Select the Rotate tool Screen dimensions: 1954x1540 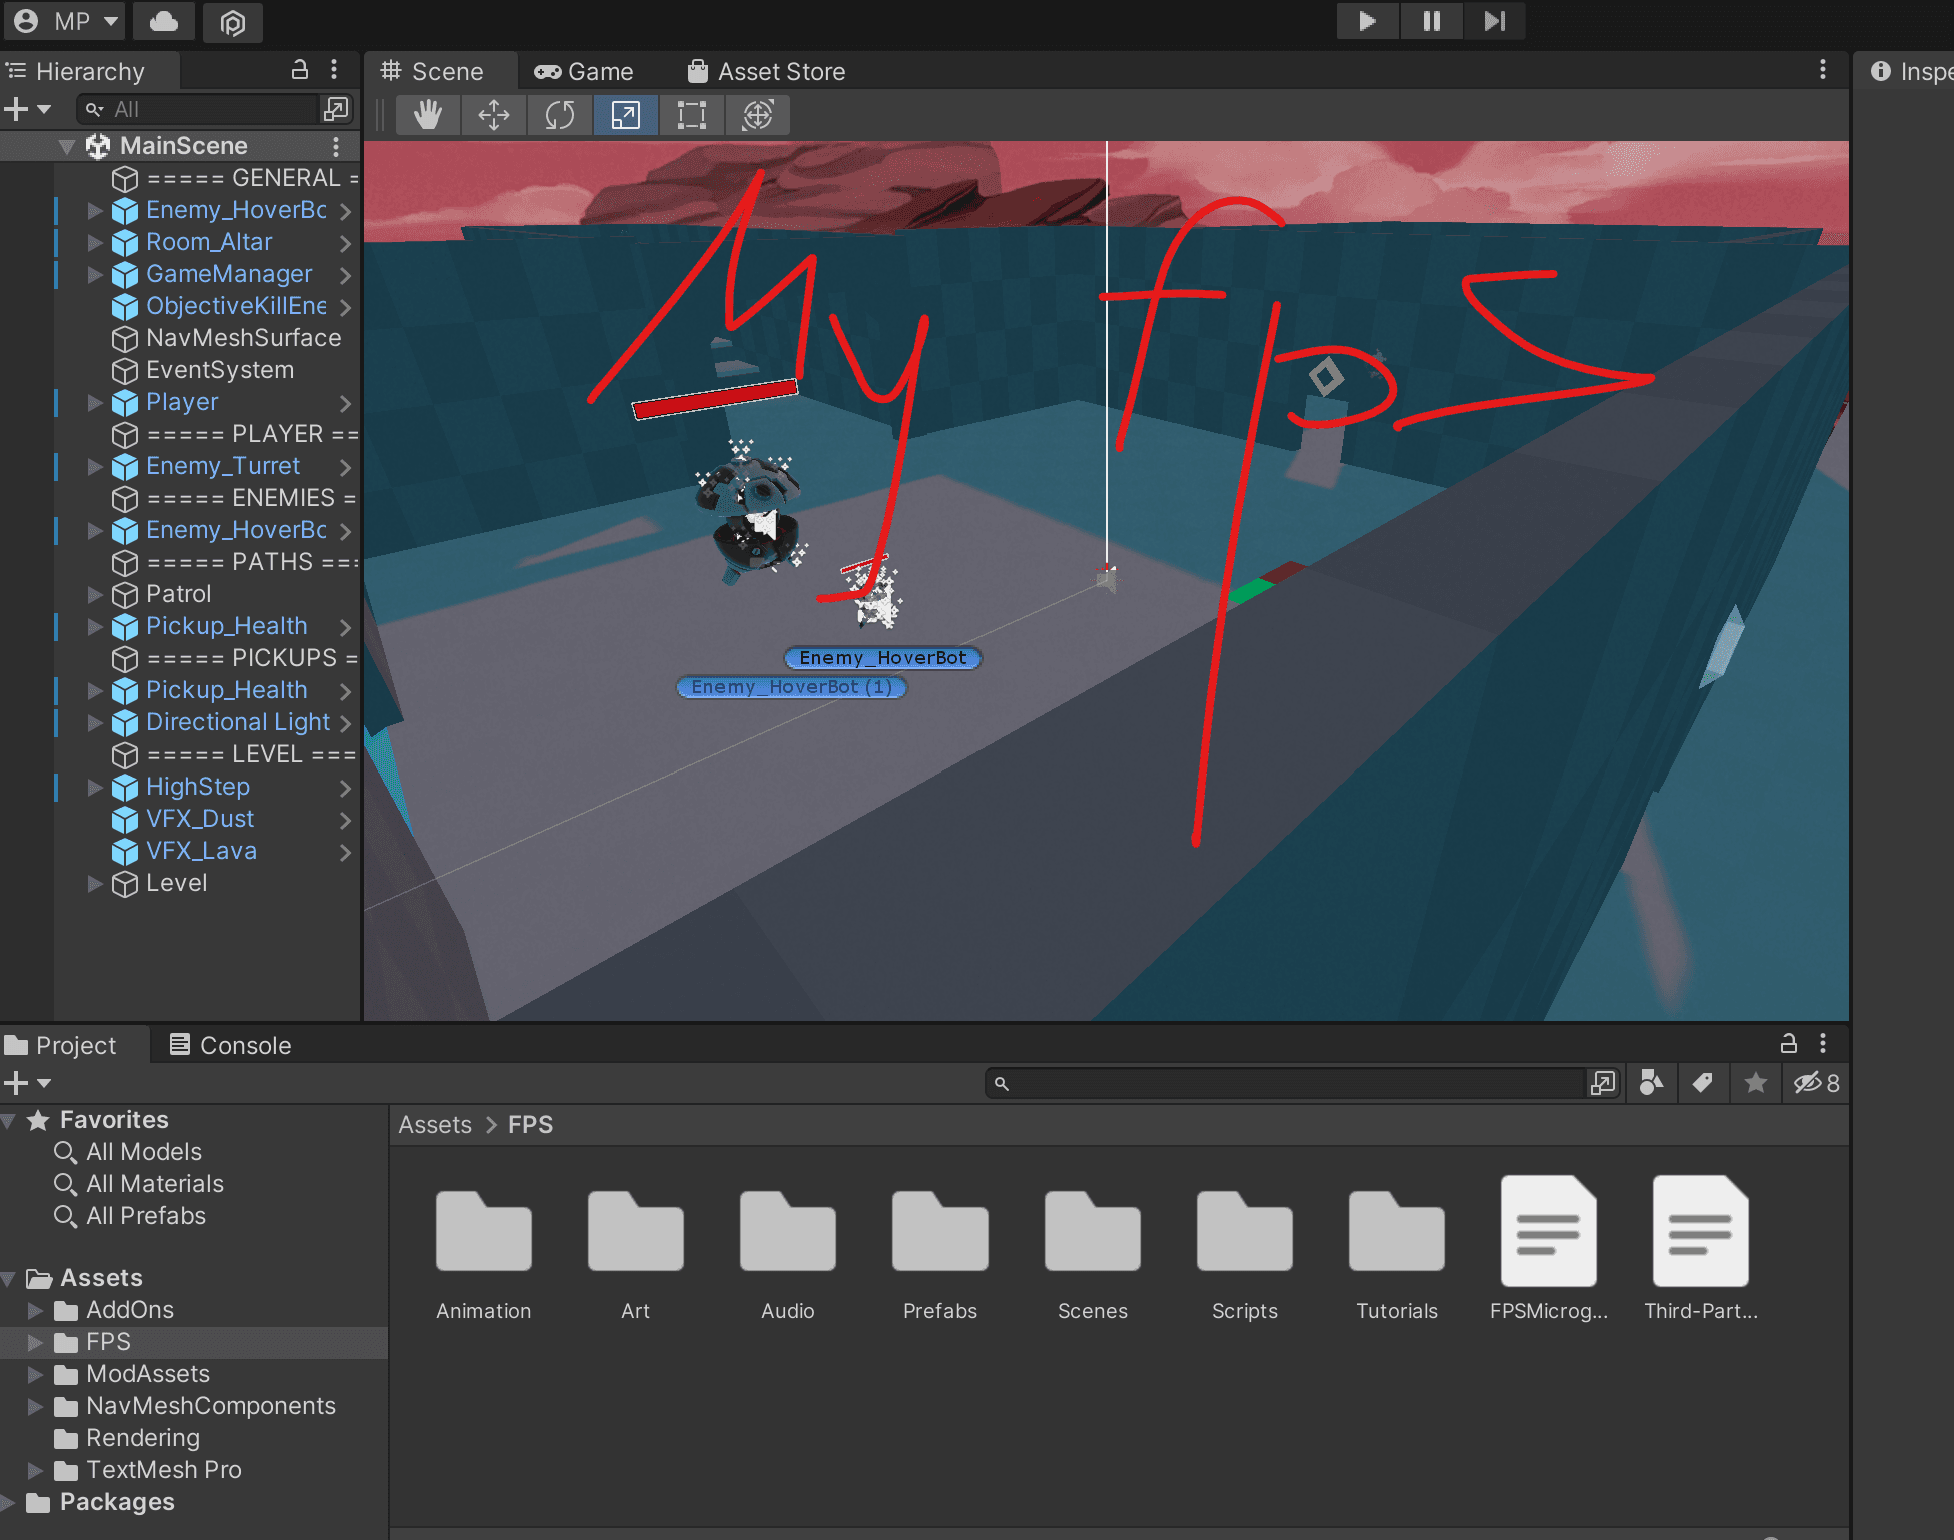[560, 115]
